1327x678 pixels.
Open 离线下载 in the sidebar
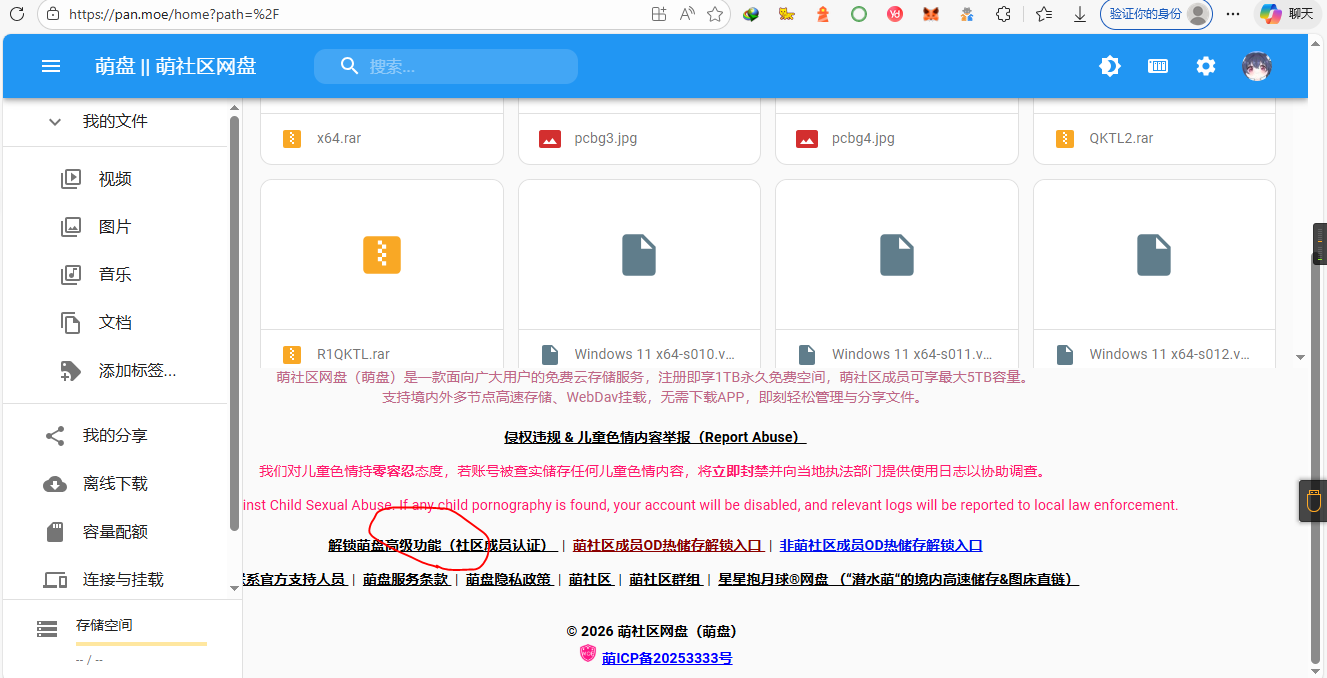[114, 484]
